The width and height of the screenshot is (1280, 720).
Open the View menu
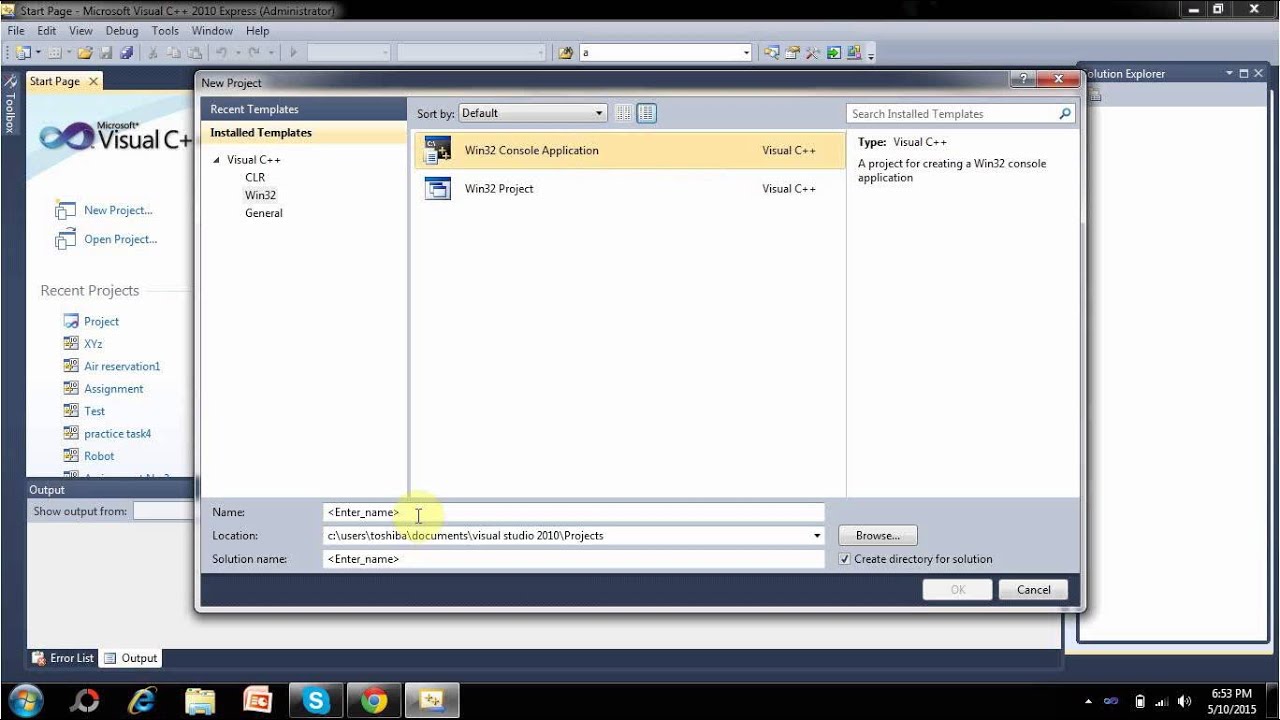coord(80,31)
